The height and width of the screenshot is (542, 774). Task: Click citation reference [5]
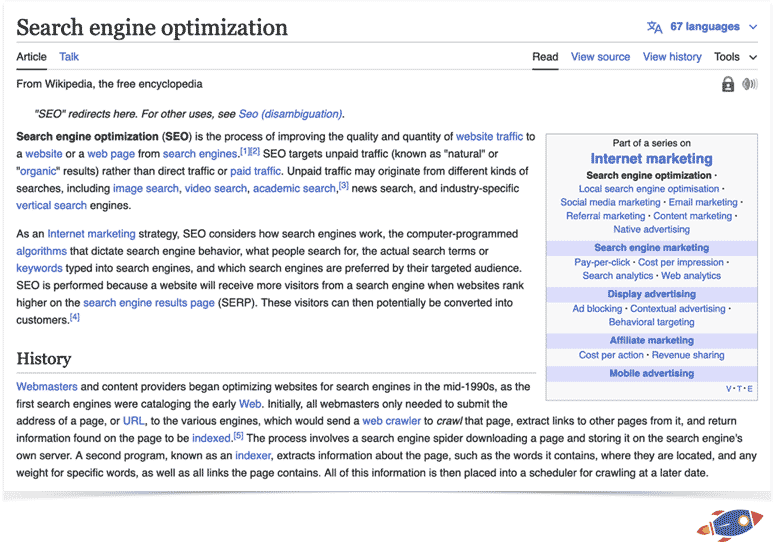click(238, 436)
